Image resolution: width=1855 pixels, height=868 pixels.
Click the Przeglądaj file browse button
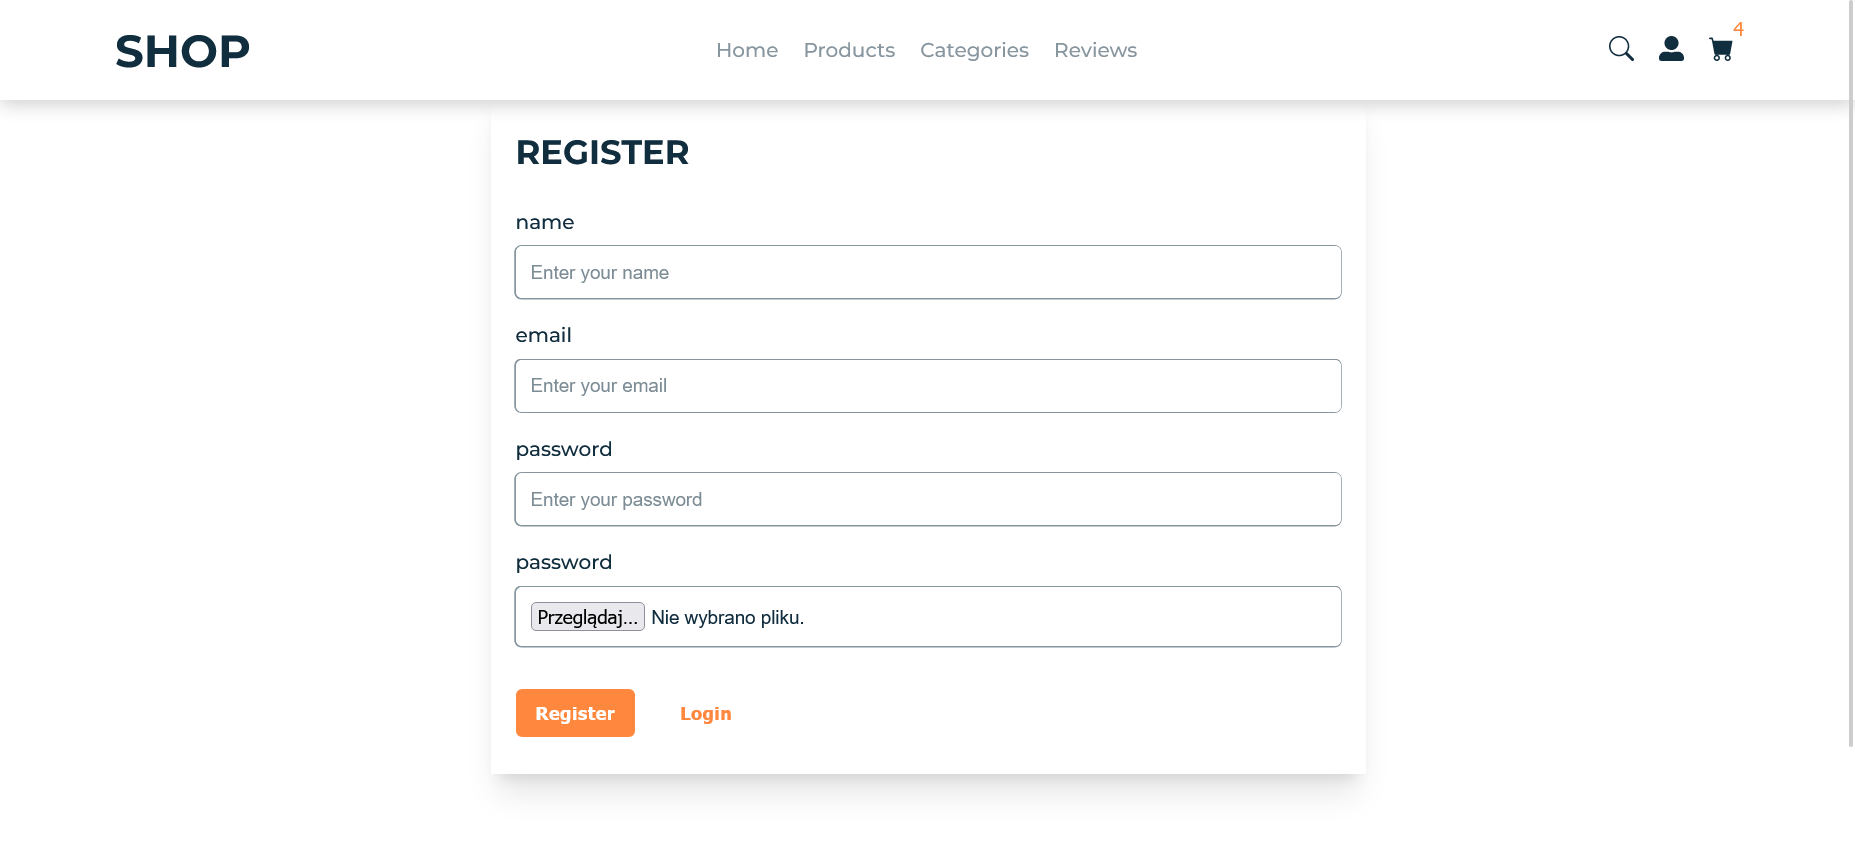coord(588,617)
